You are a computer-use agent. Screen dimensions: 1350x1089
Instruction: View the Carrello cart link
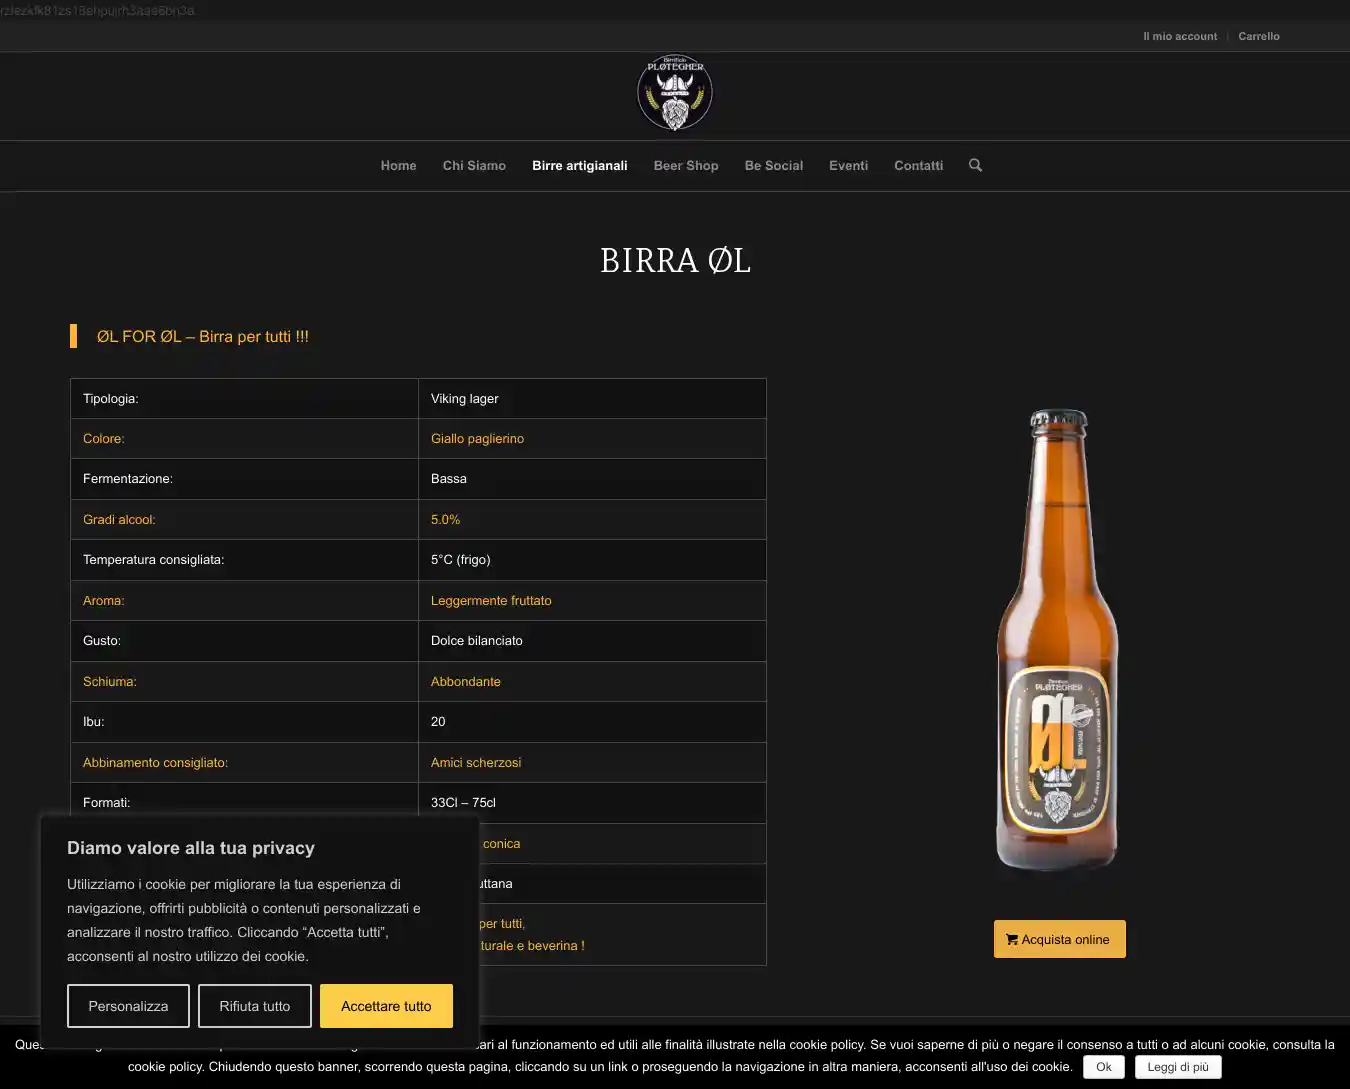pyautogui.click(x=1258, y=36)
